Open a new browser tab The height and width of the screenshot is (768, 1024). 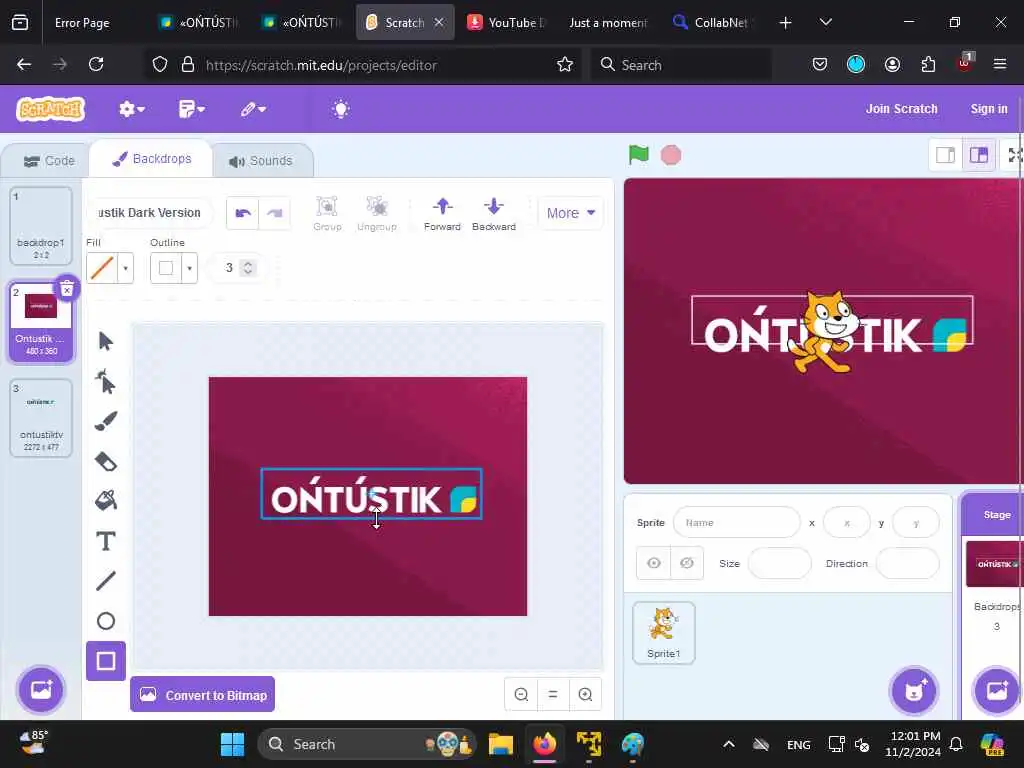click(x=786, y=23)
